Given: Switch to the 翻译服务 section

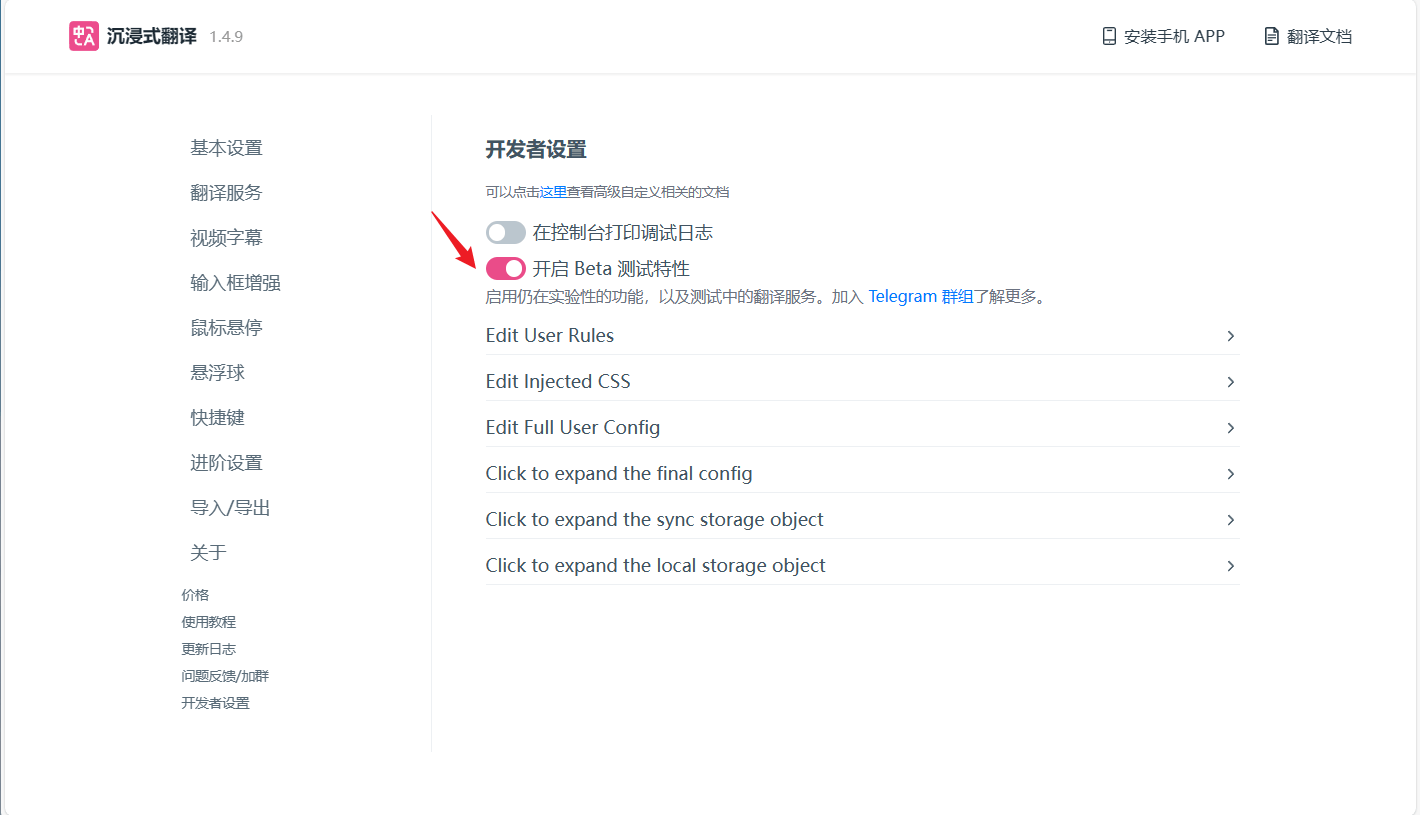Looking at the screenshot, I should point(226,192).
